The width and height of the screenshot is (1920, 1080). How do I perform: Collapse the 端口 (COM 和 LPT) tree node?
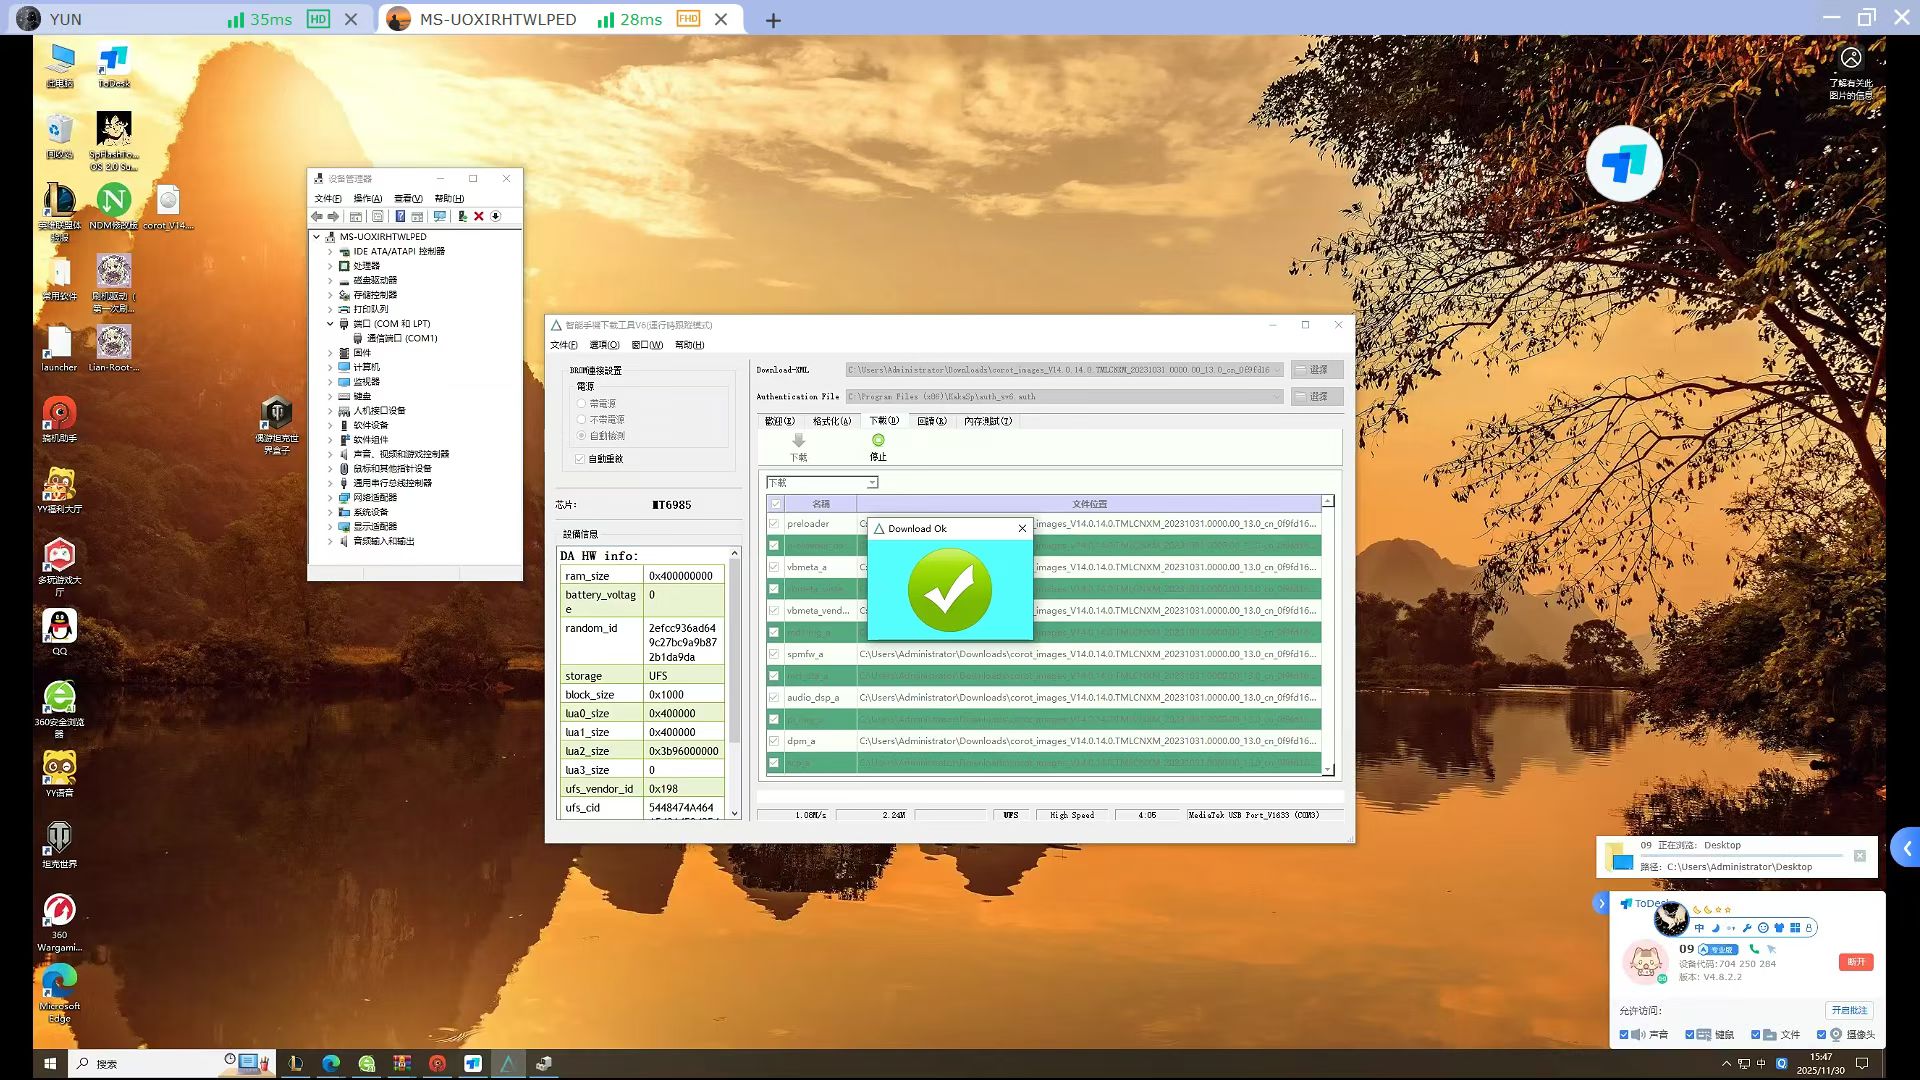(330, 324)
